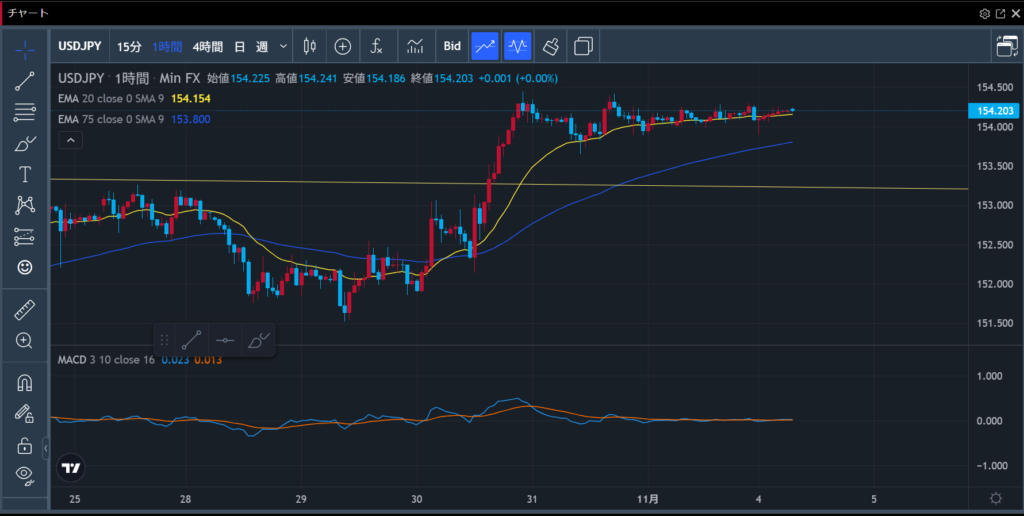The width and height of the screenshot is (1024, 516).
Task: Switch to the 4時間 timeframe
Action: 208,46
